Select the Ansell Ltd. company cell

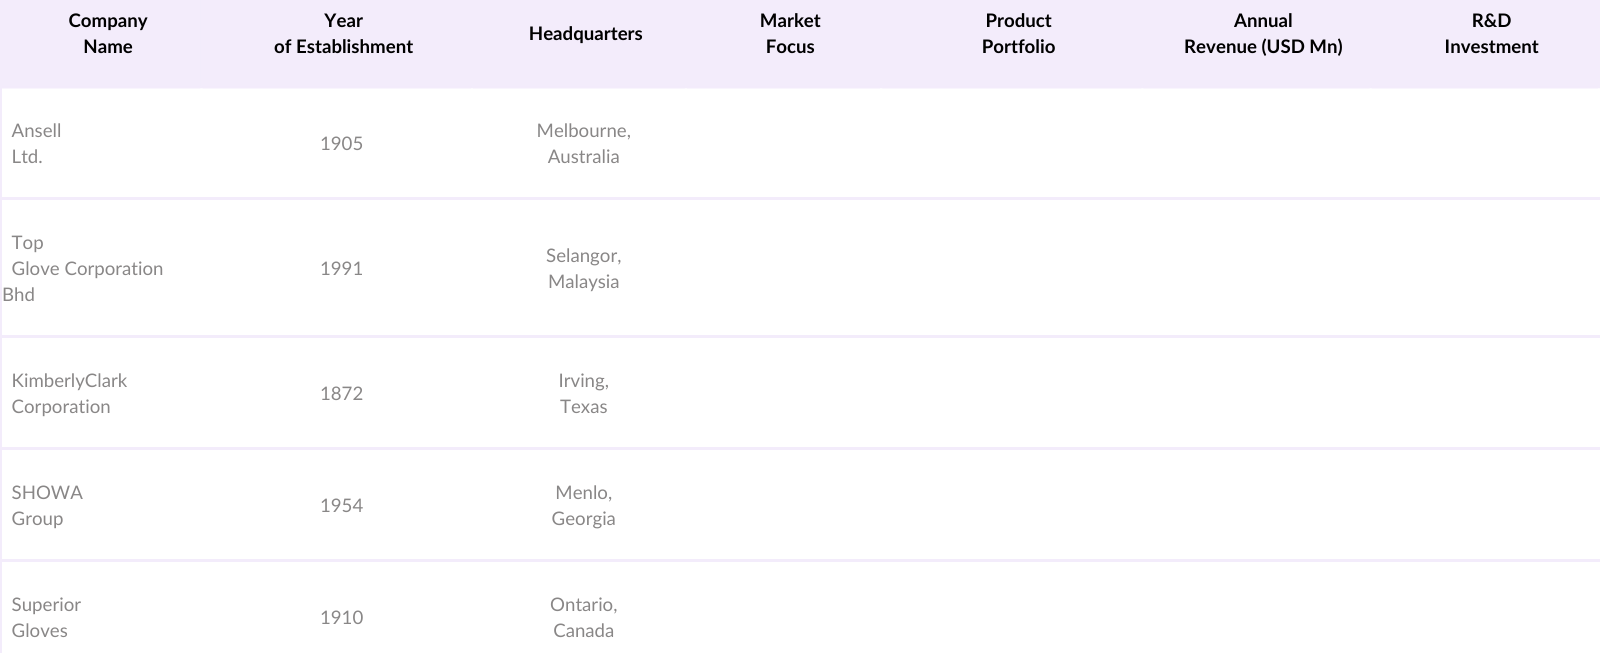click(x=37, y=144)
